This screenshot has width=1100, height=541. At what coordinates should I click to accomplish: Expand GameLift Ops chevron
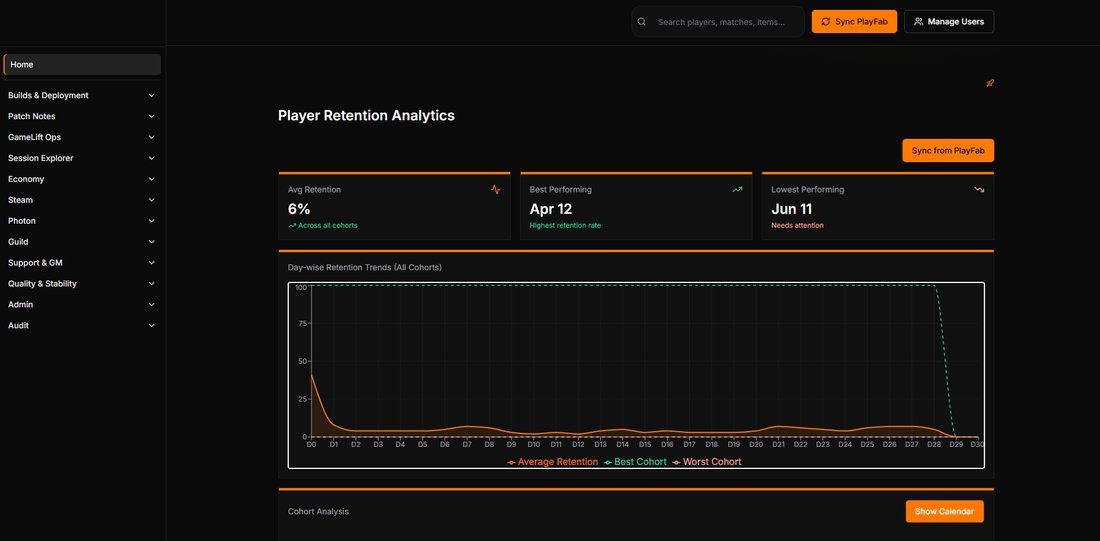(x=152, y=138)
